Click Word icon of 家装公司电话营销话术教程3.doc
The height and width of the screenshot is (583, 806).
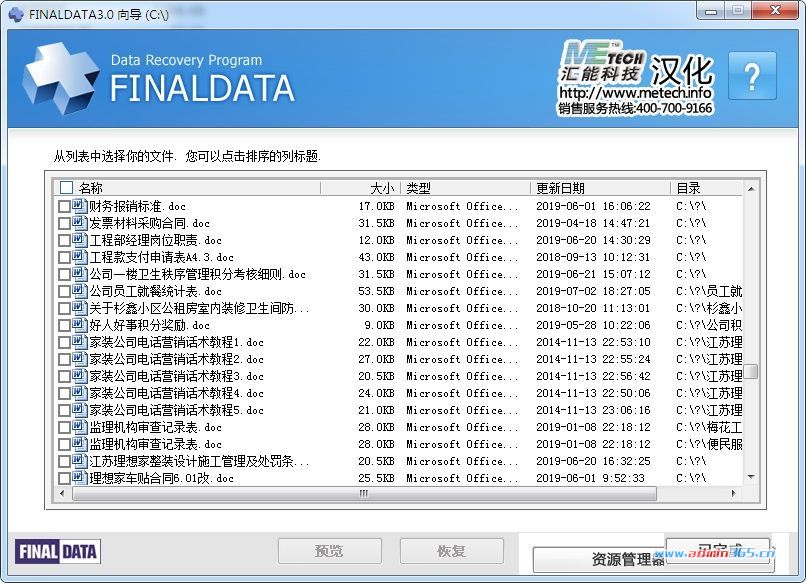click(79, 375)
